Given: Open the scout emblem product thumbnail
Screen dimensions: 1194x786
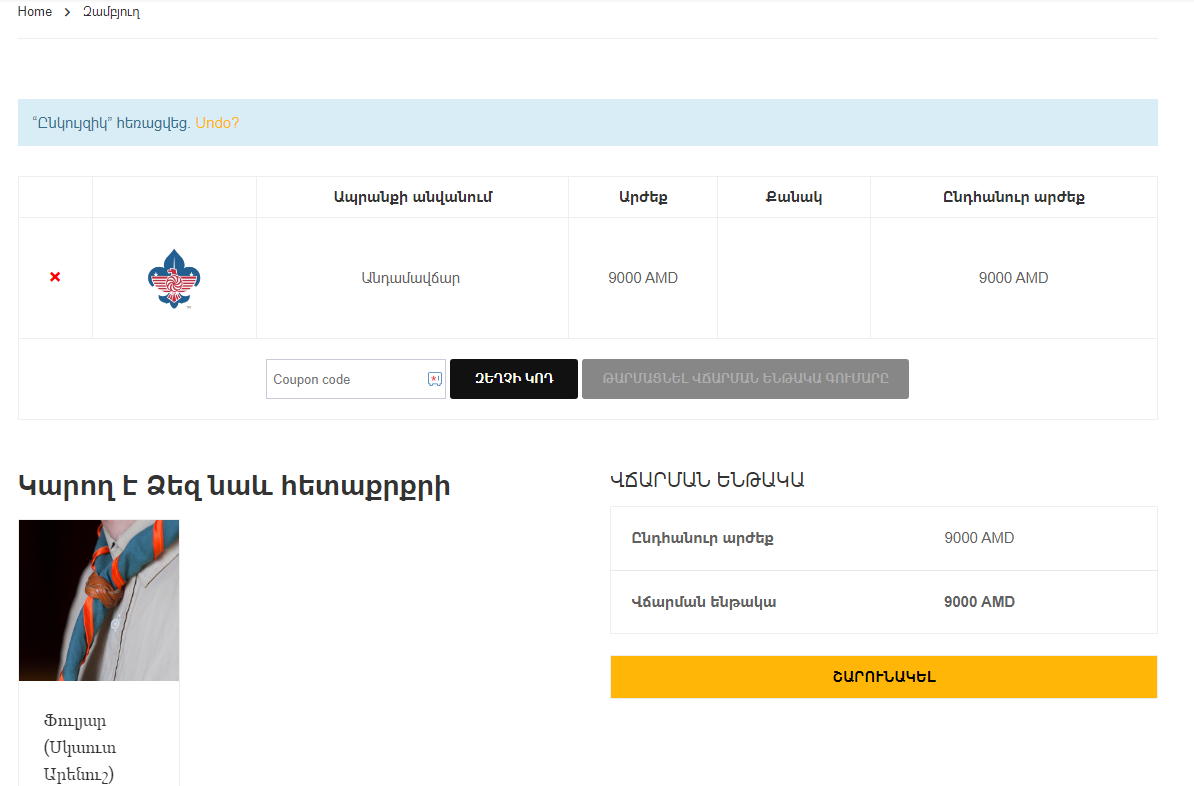Looking at the screenshot, I should coord(174,278).
